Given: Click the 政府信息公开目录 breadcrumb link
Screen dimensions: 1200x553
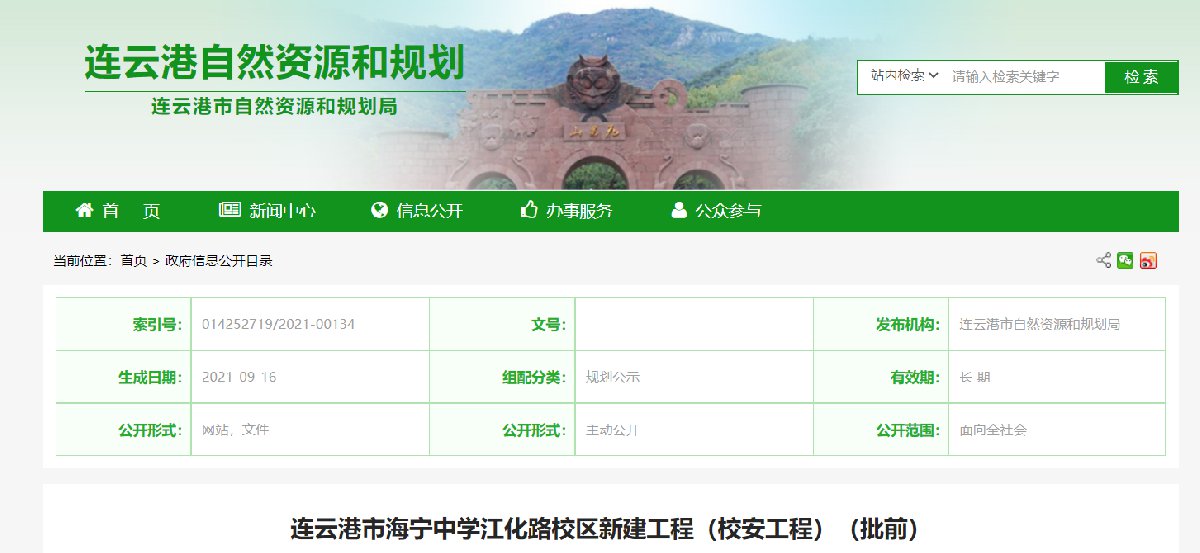Looking at the screenshot, I should [x=219, y=261].
